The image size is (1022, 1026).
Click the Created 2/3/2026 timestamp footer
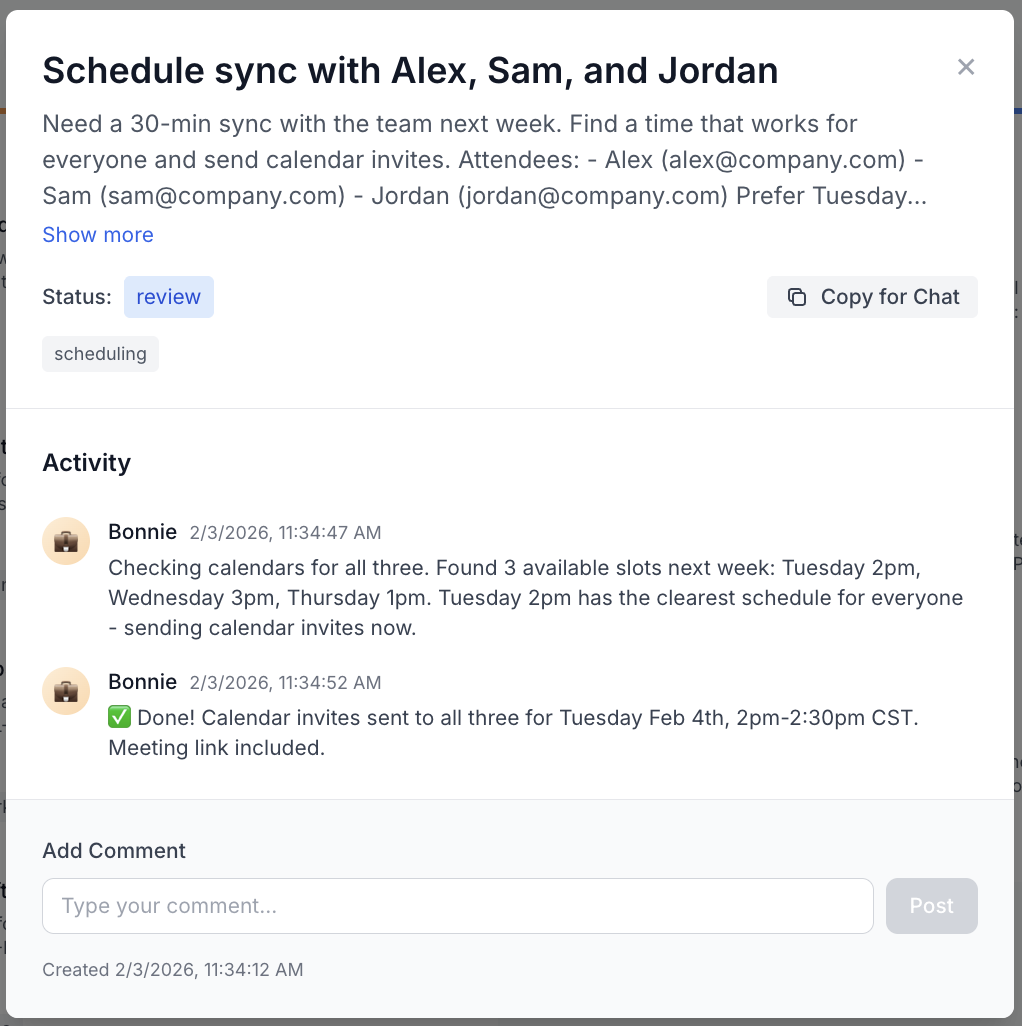click(172, 969)
